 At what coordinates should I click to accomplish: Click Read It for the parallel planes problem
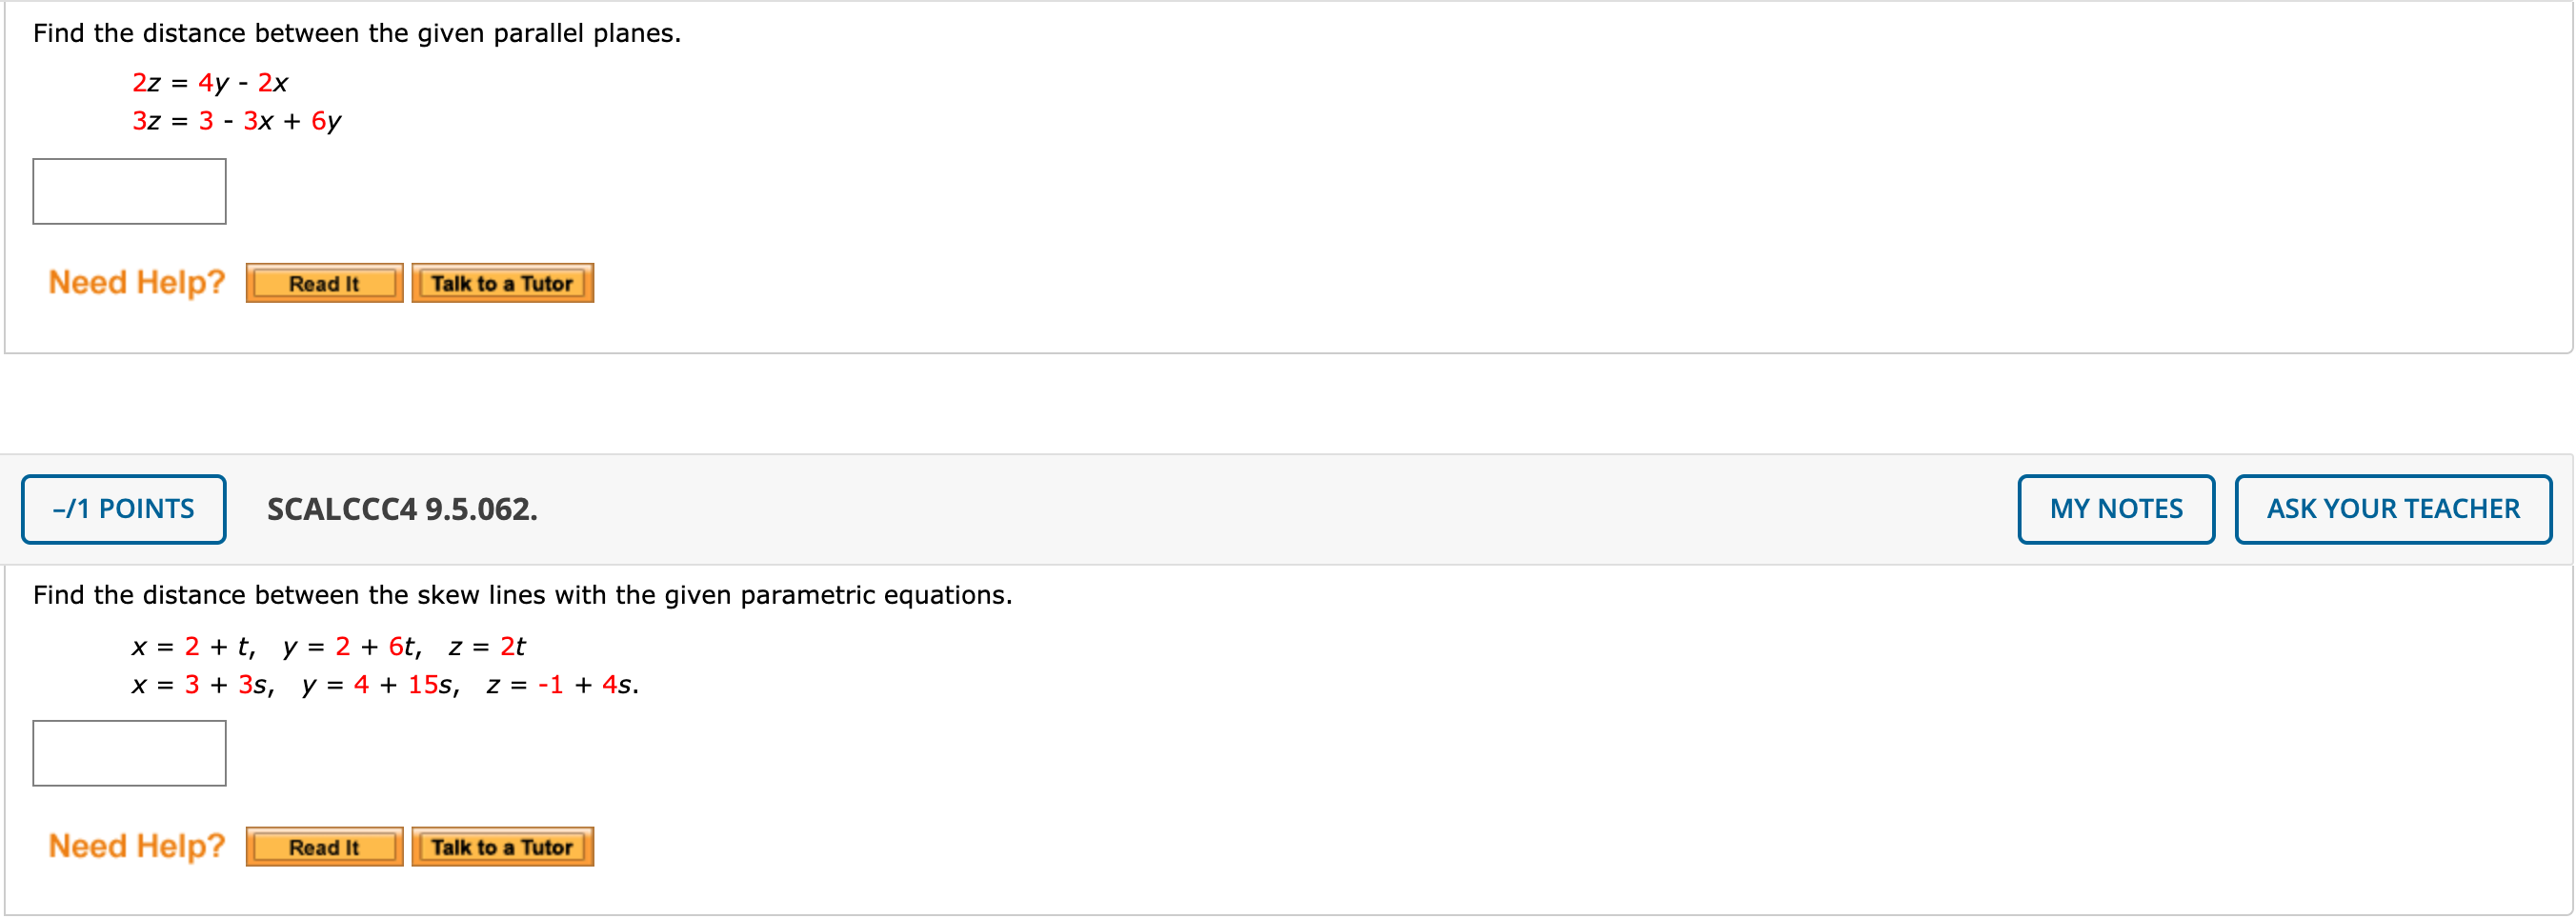coord(322,283)
